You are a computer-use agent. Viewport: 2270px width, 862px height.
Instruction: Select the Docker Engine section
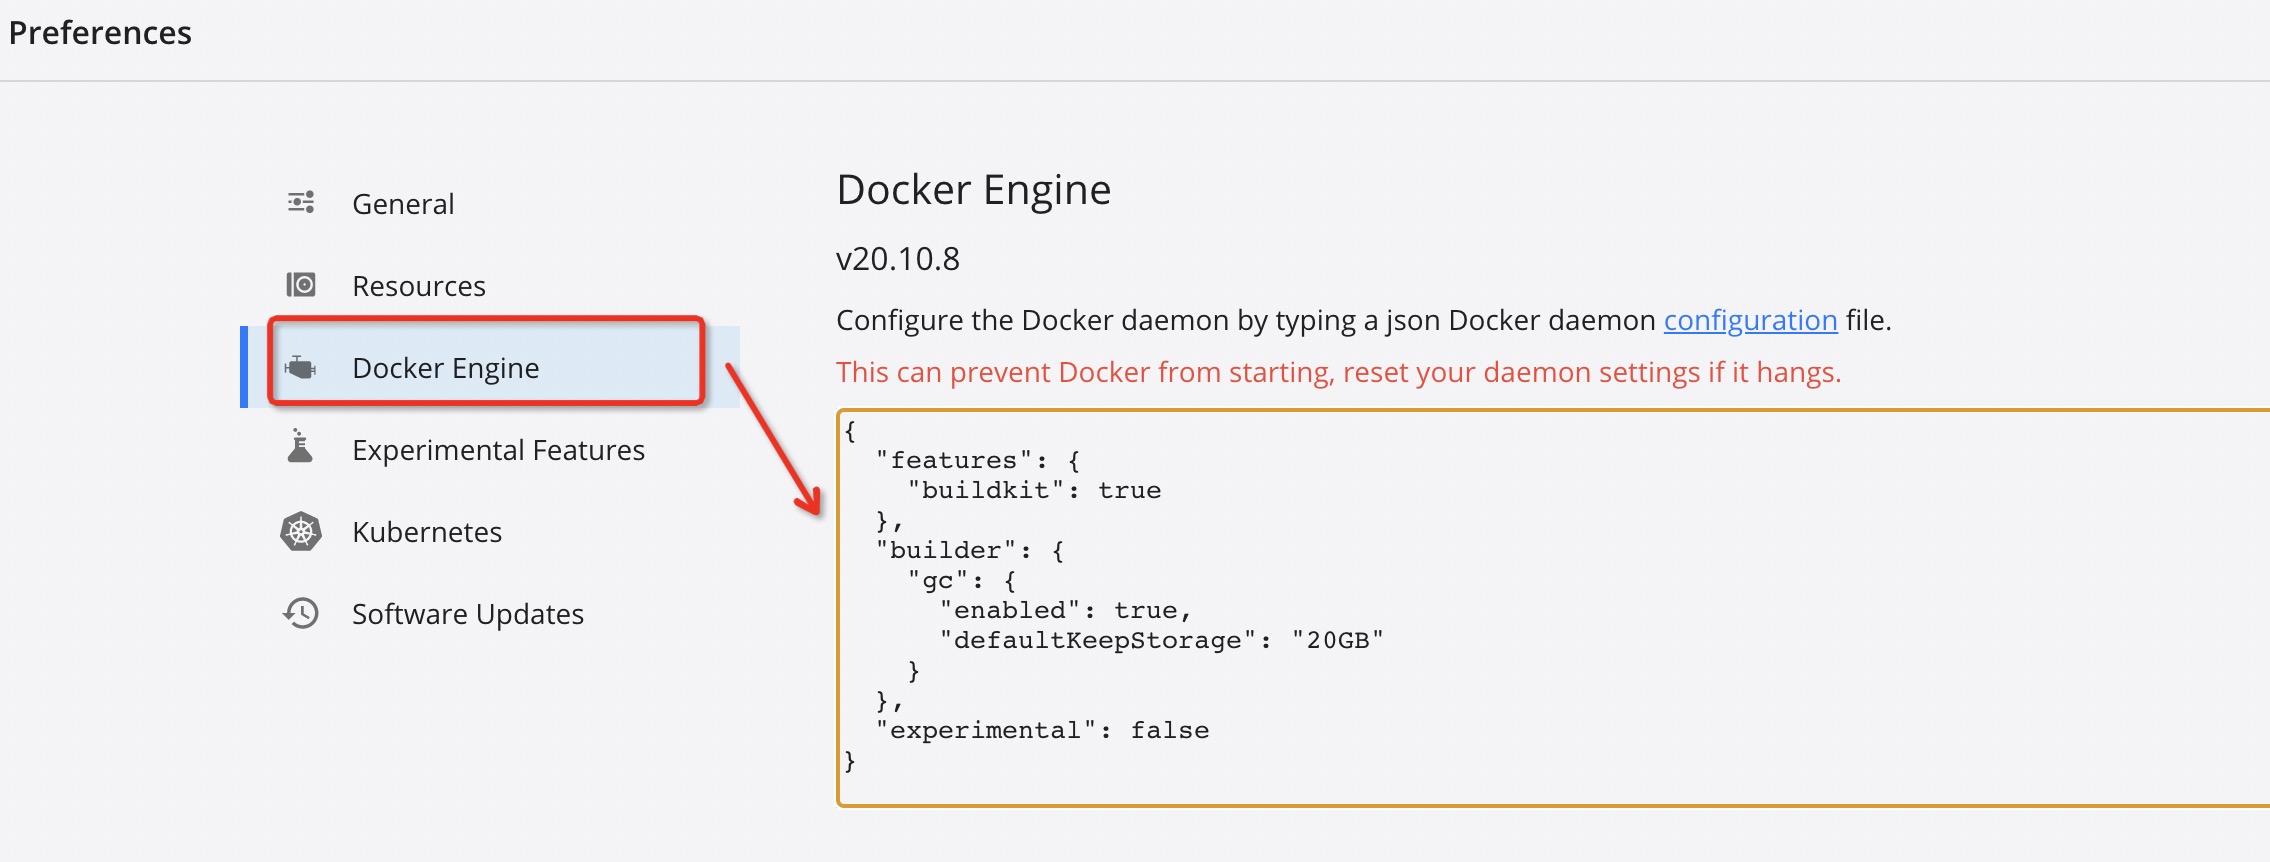tap(490, 367)
